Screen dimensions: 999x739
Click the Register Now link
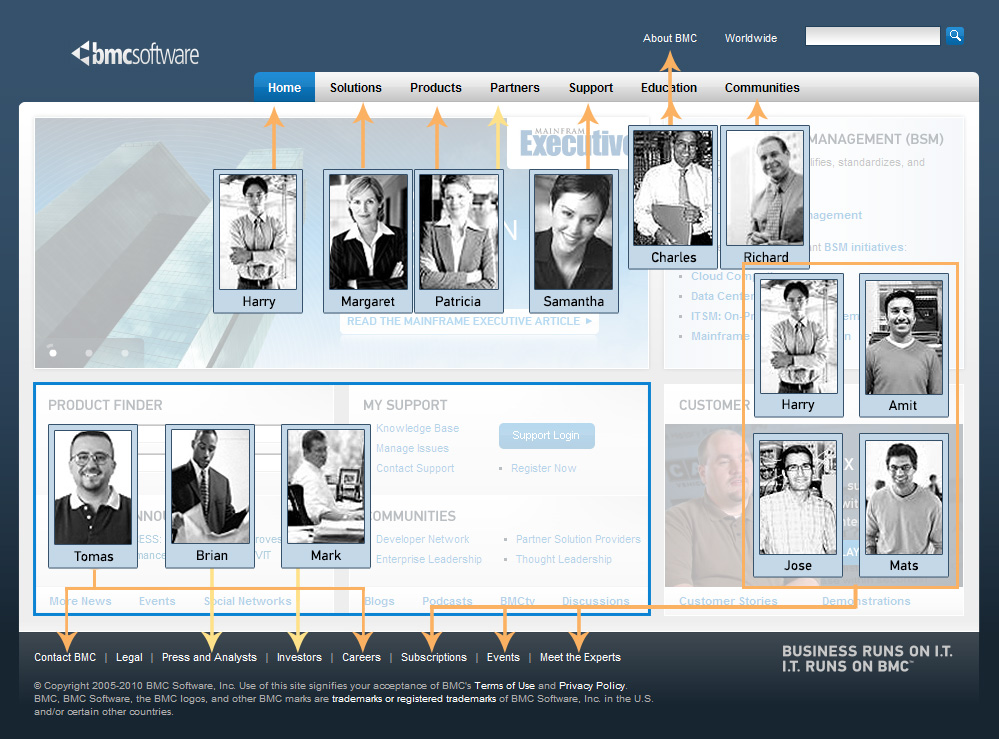point(543,468)
